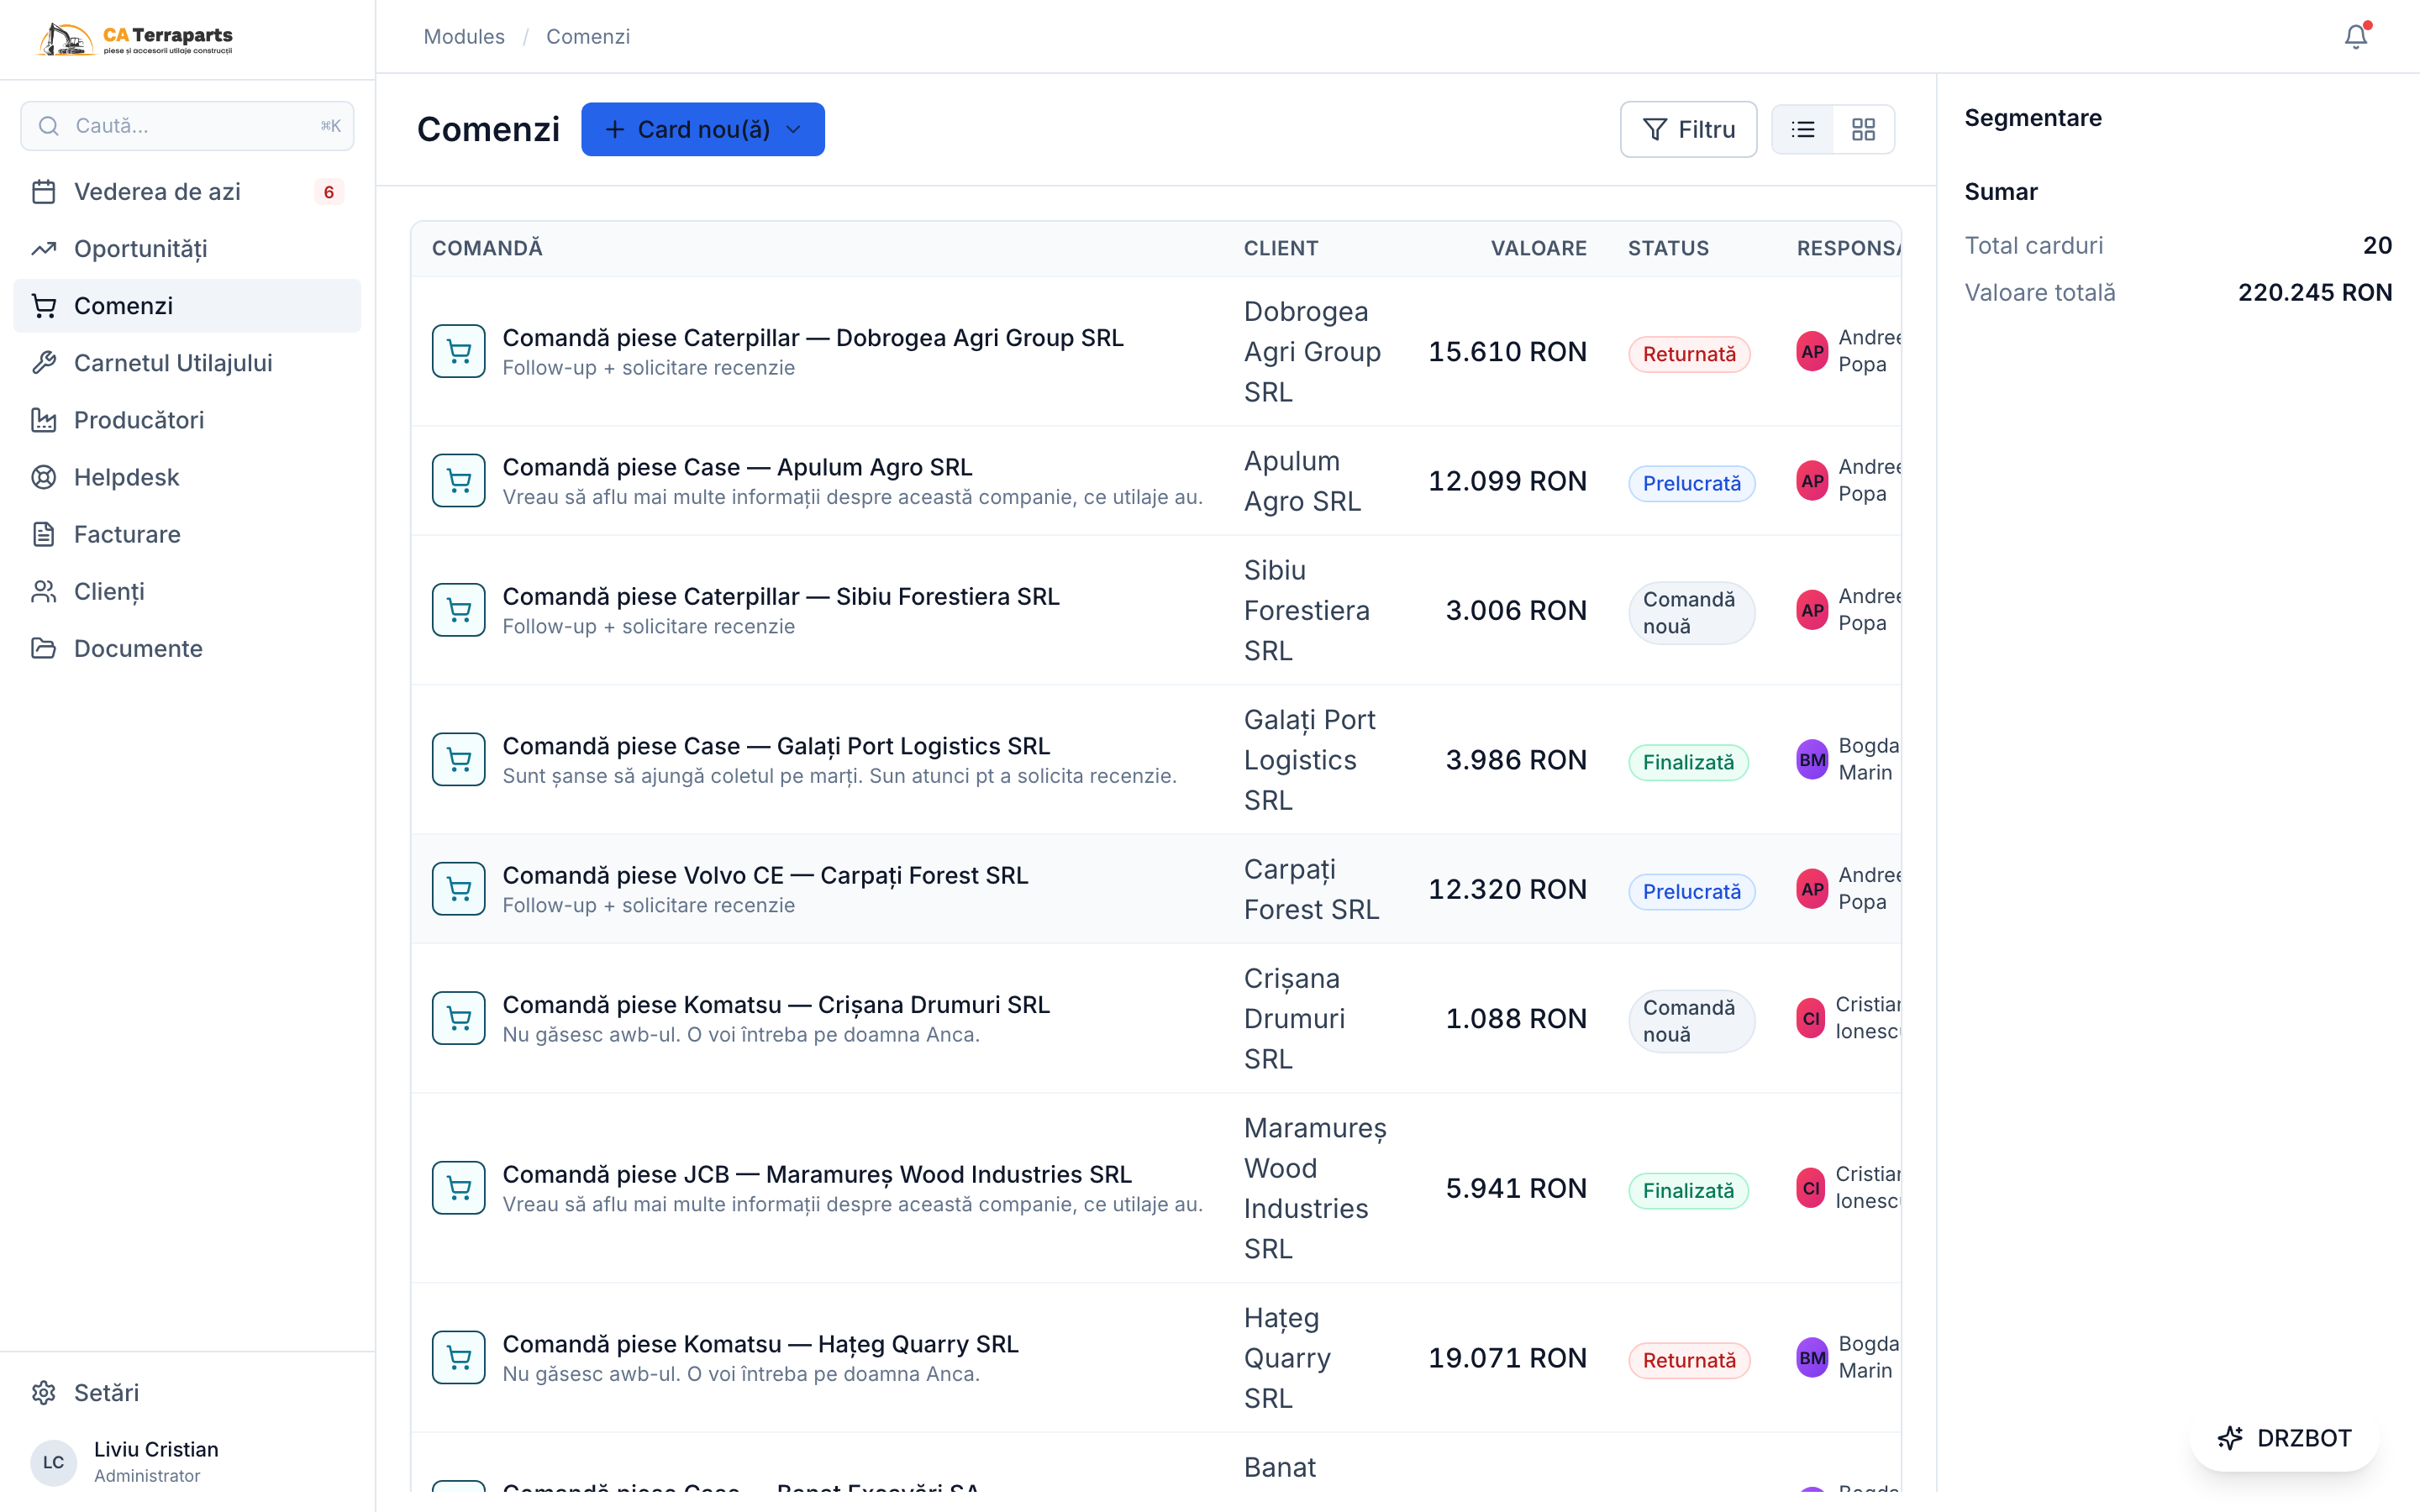Open Producători module
Viewport: 2420px width, 1512px height.
click(187, 419)
